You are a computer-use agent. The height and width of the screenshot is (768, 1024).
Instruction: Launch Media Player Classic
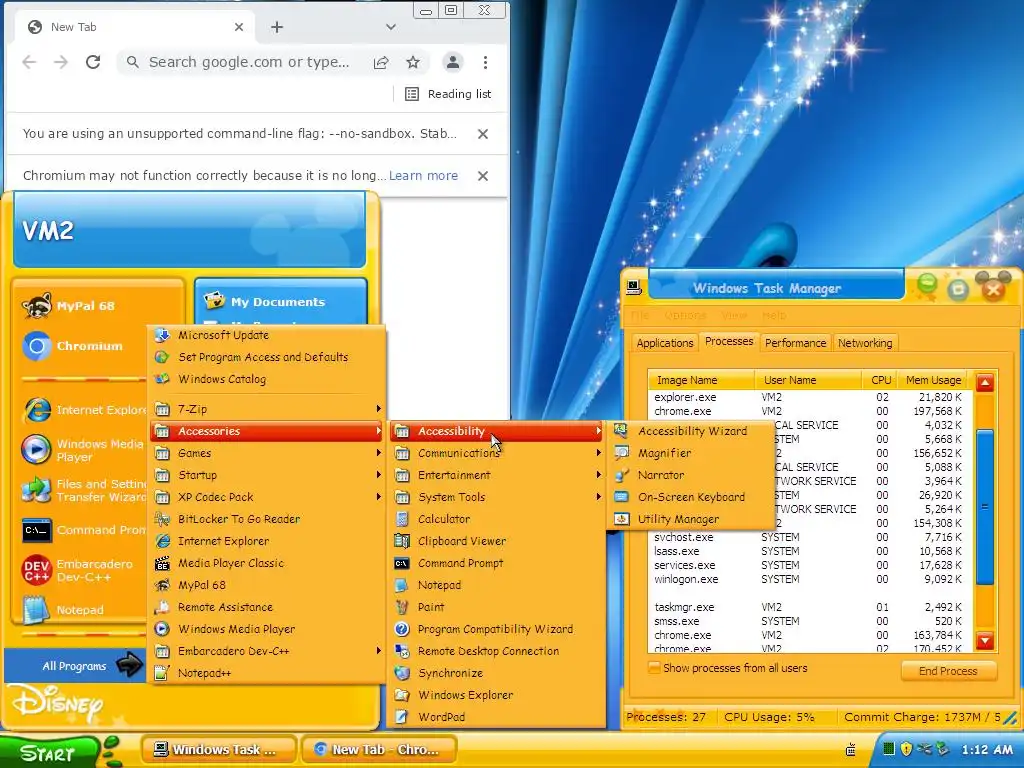click(x=266, y=563)
